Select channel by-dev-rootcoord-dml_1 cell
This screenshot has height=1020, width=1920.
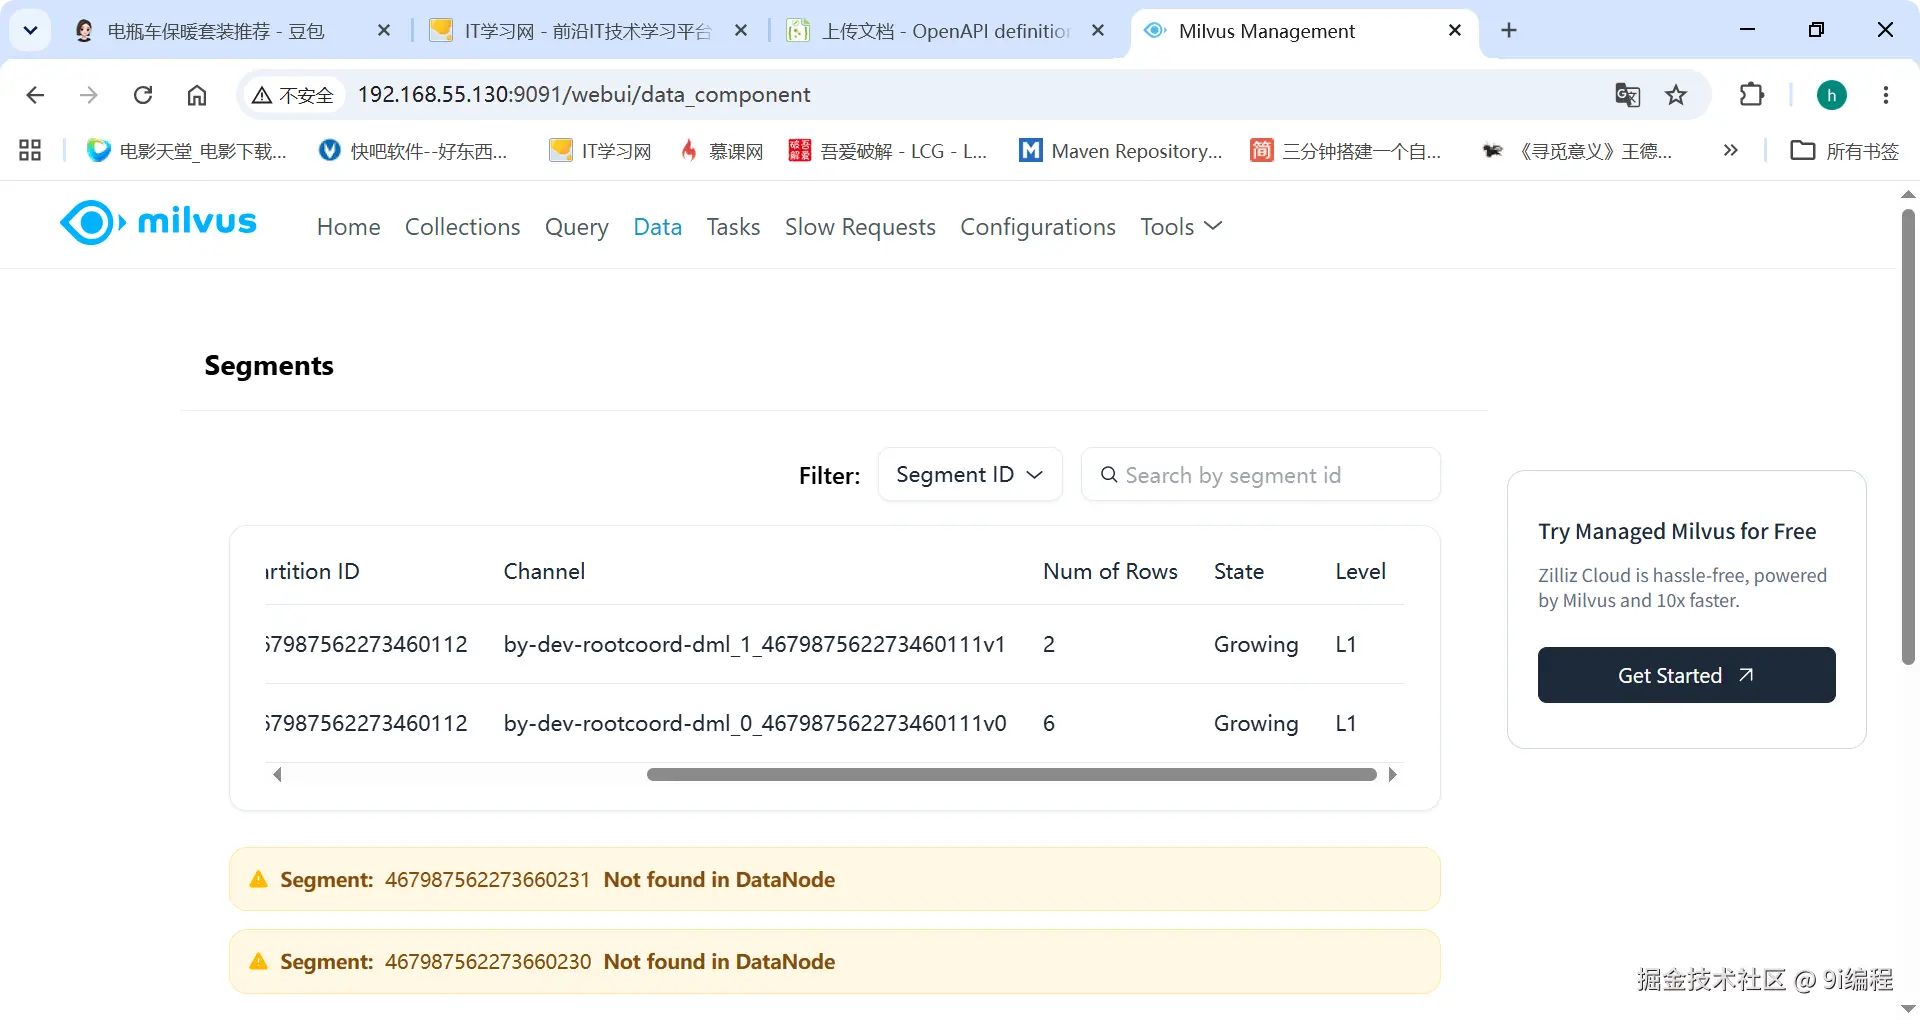(x=754, y=644)
